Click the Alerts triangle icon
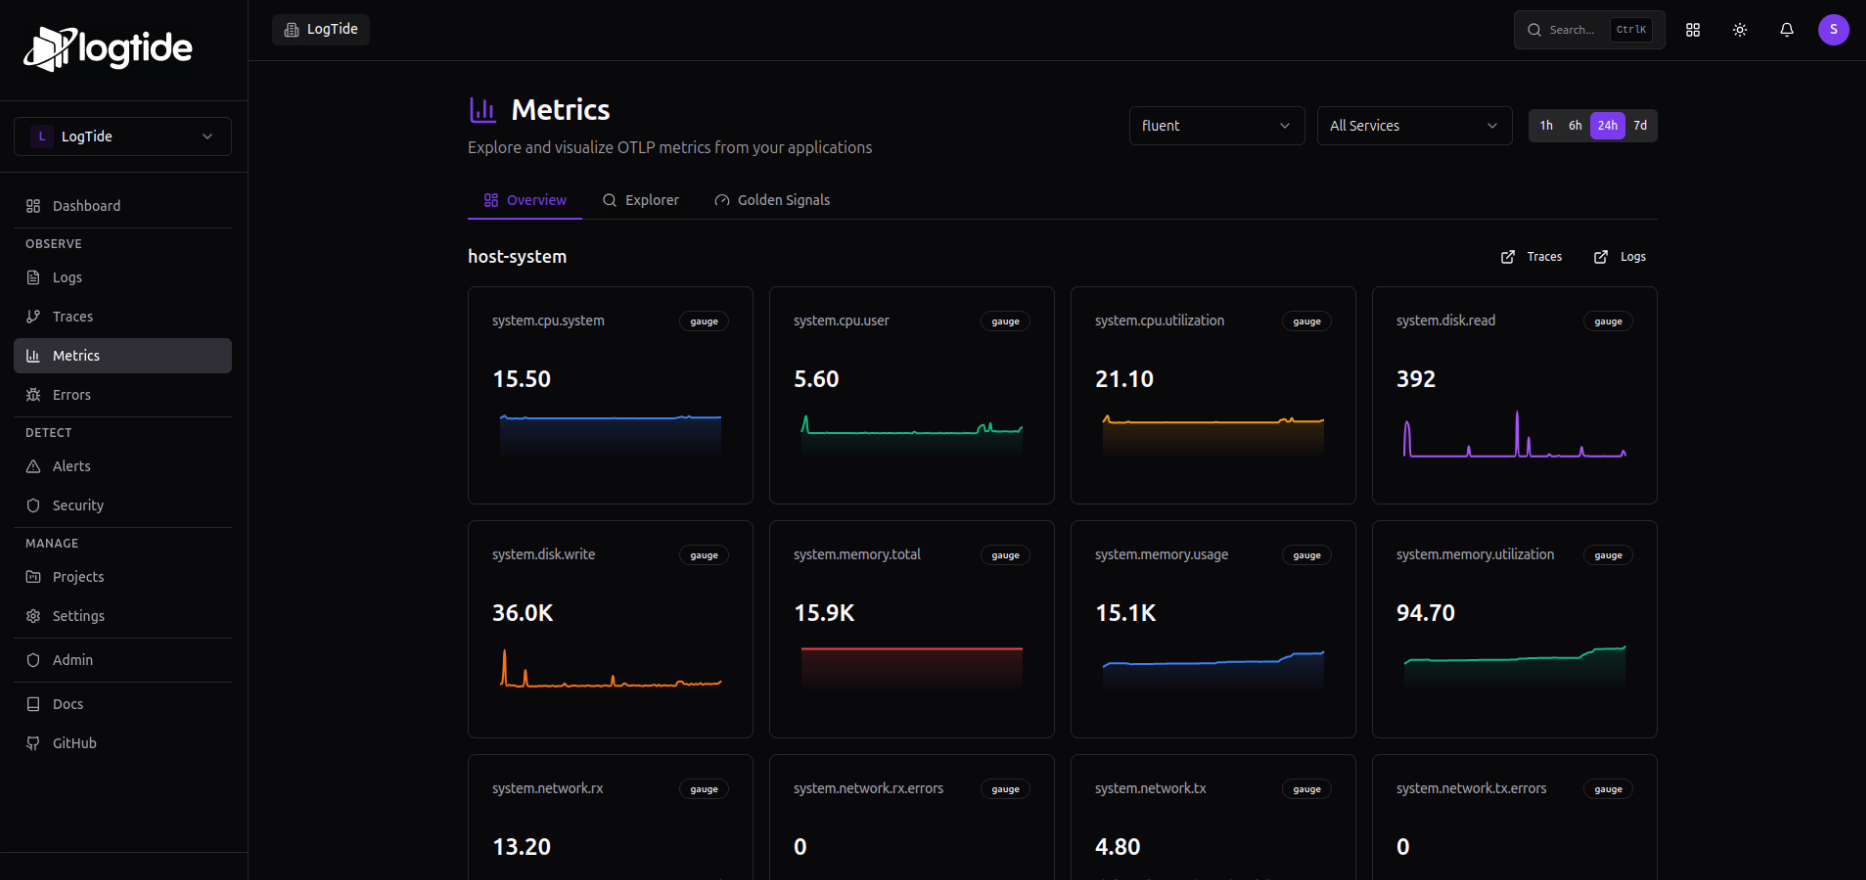This screenshot has height=880, width=1866. [x=33, y=466]
